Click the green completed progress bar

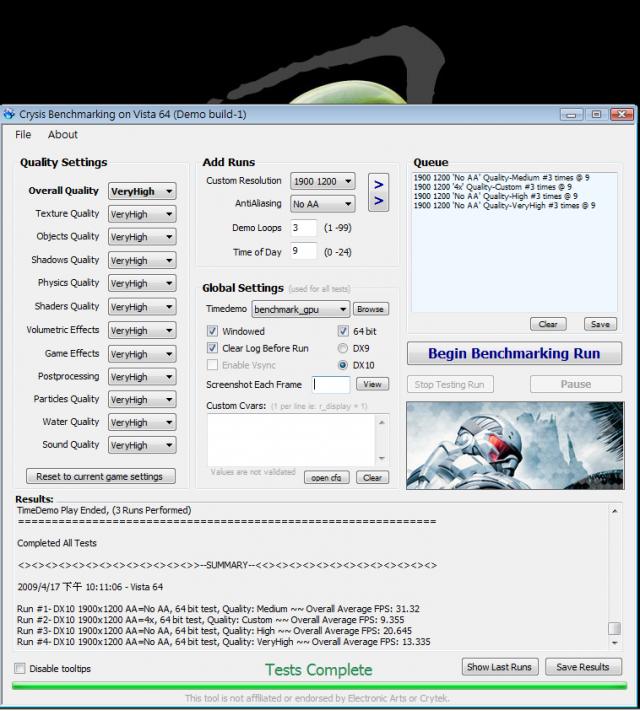click(319, 687)
